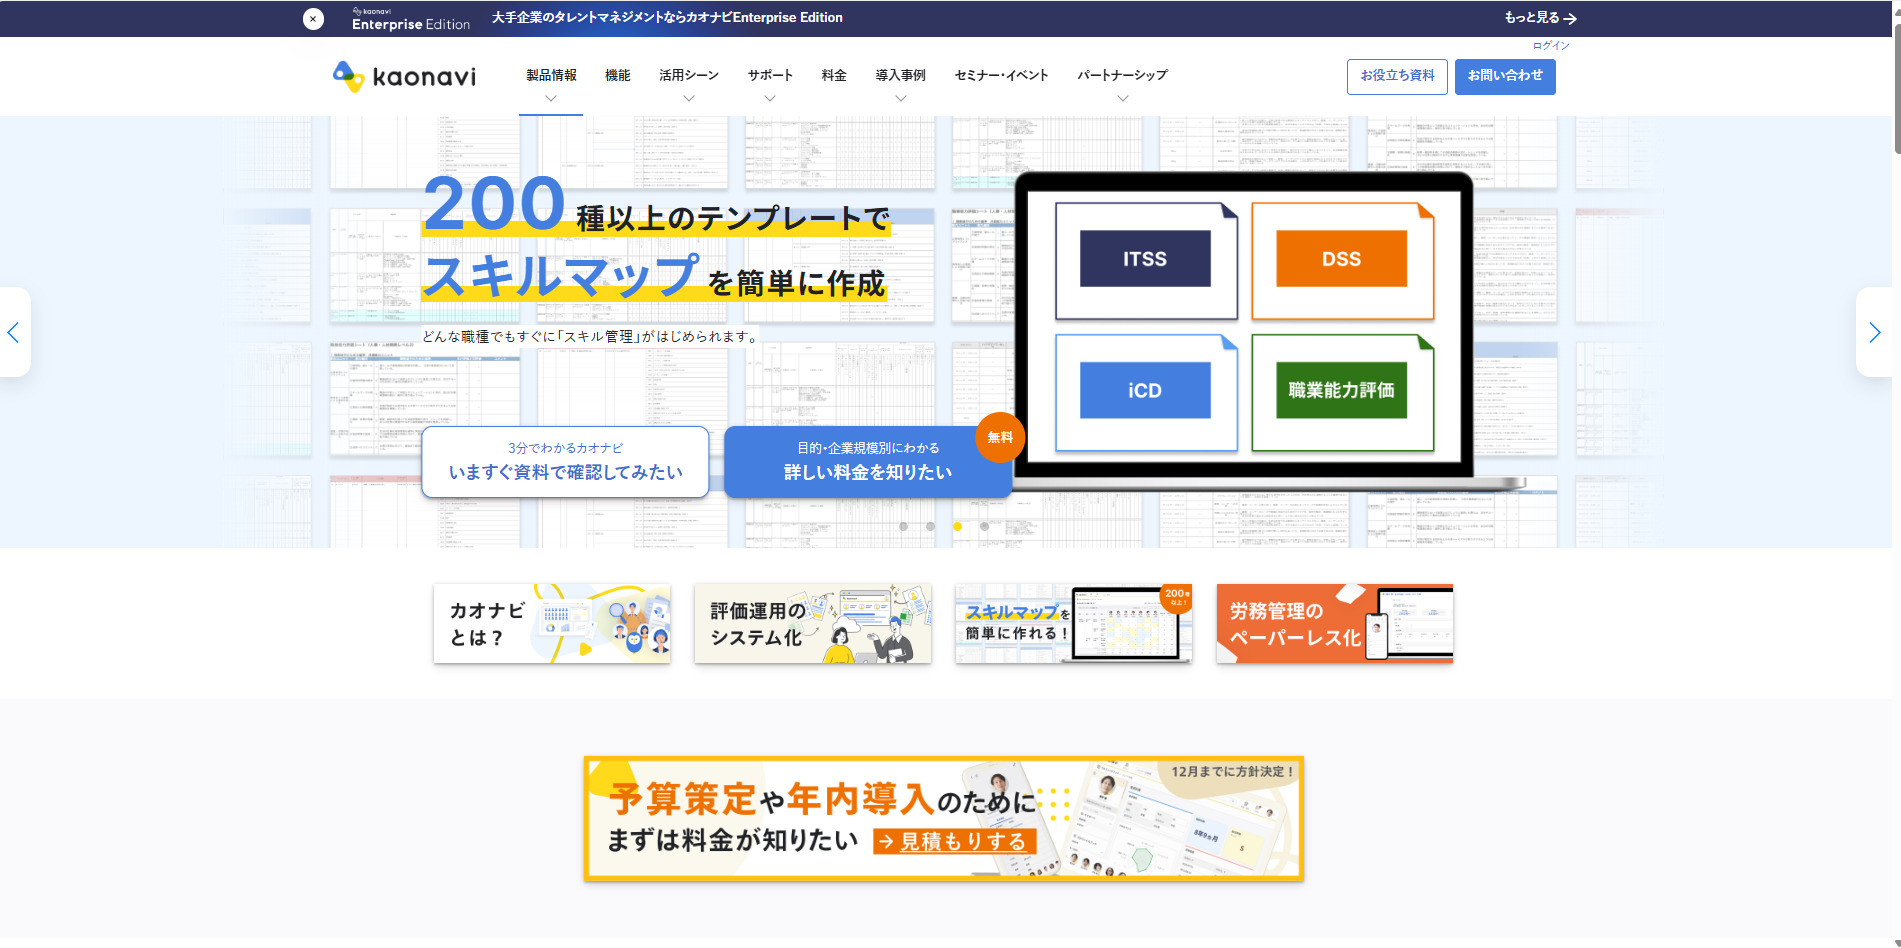Open the 評価運用のシステム化 banner
The width and height of the screenshot is (1901, 948).
tap(813, 624)
